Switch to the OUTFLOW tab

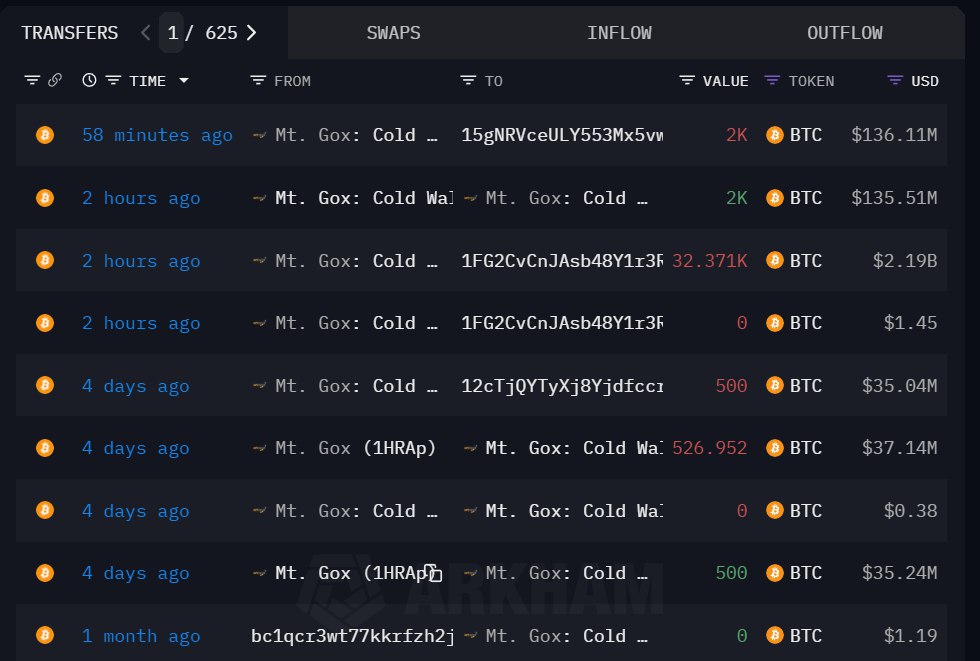tap(844, 33)
